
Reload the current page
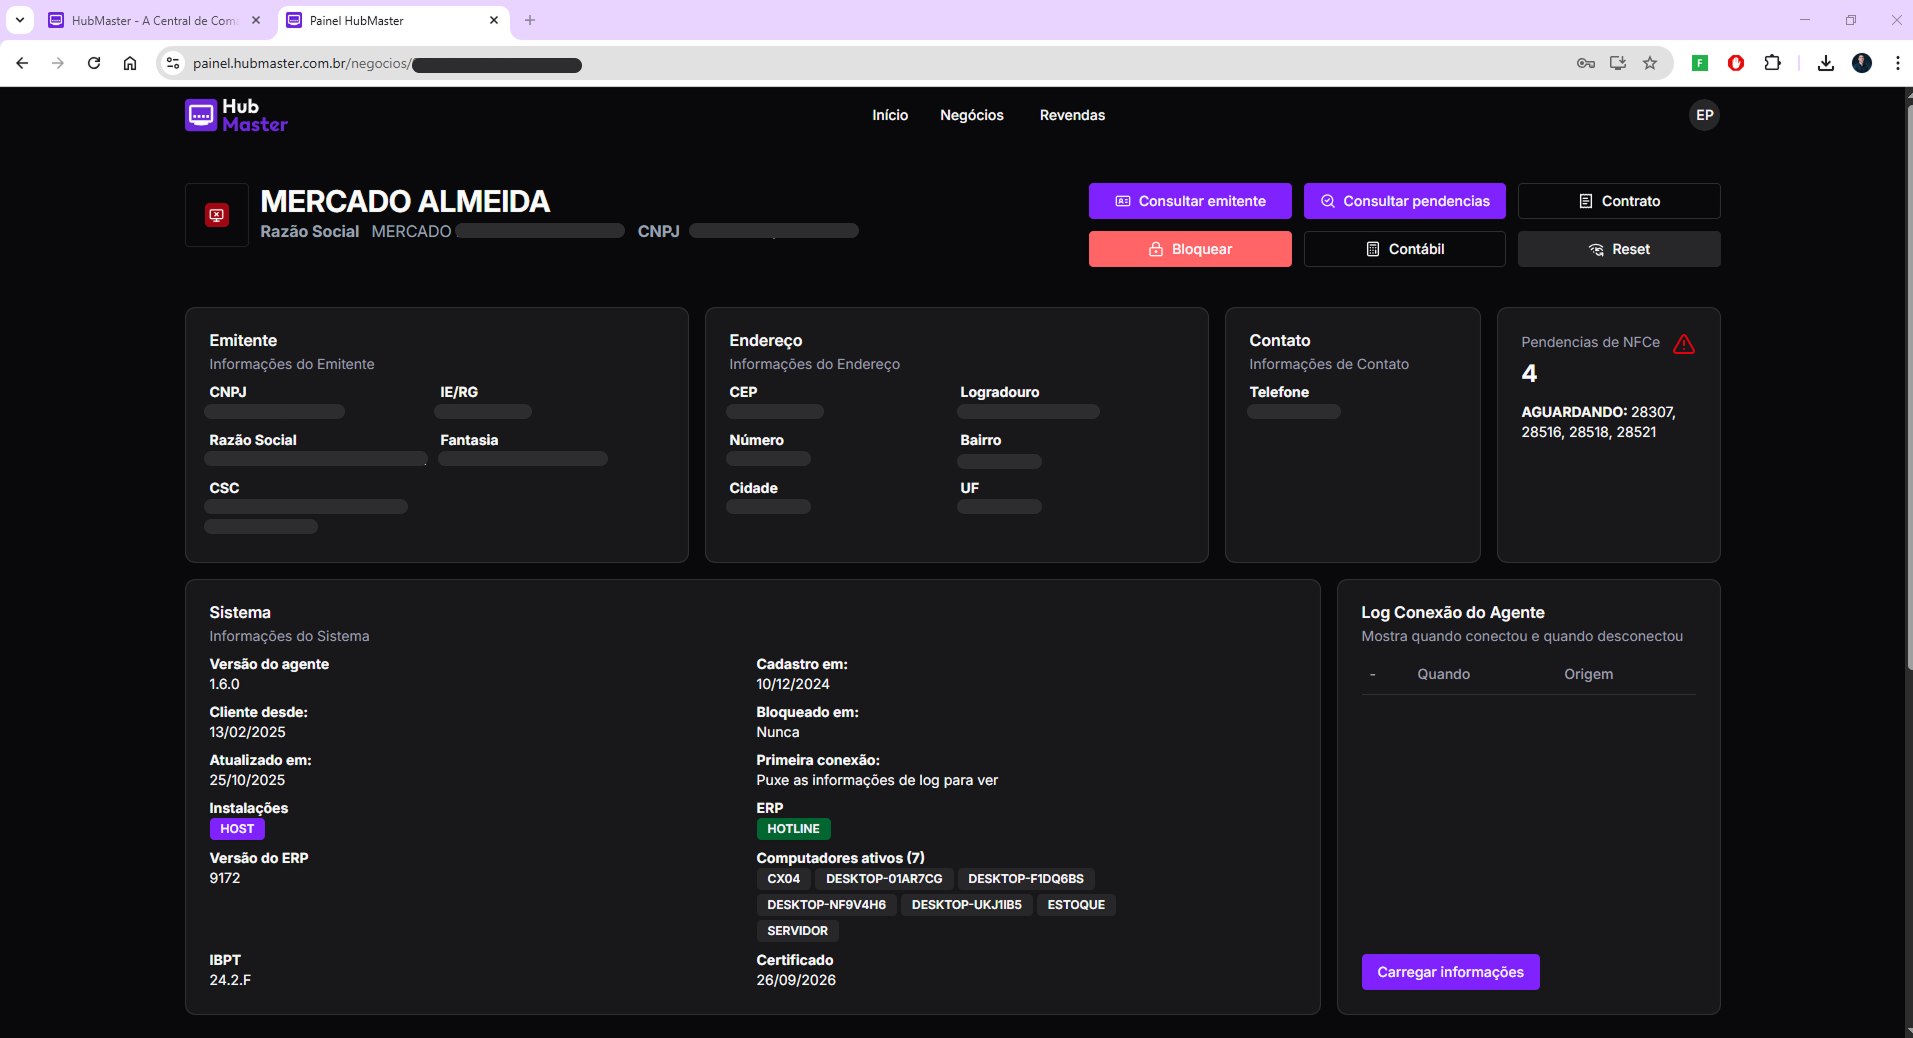[x=94, y=63]
